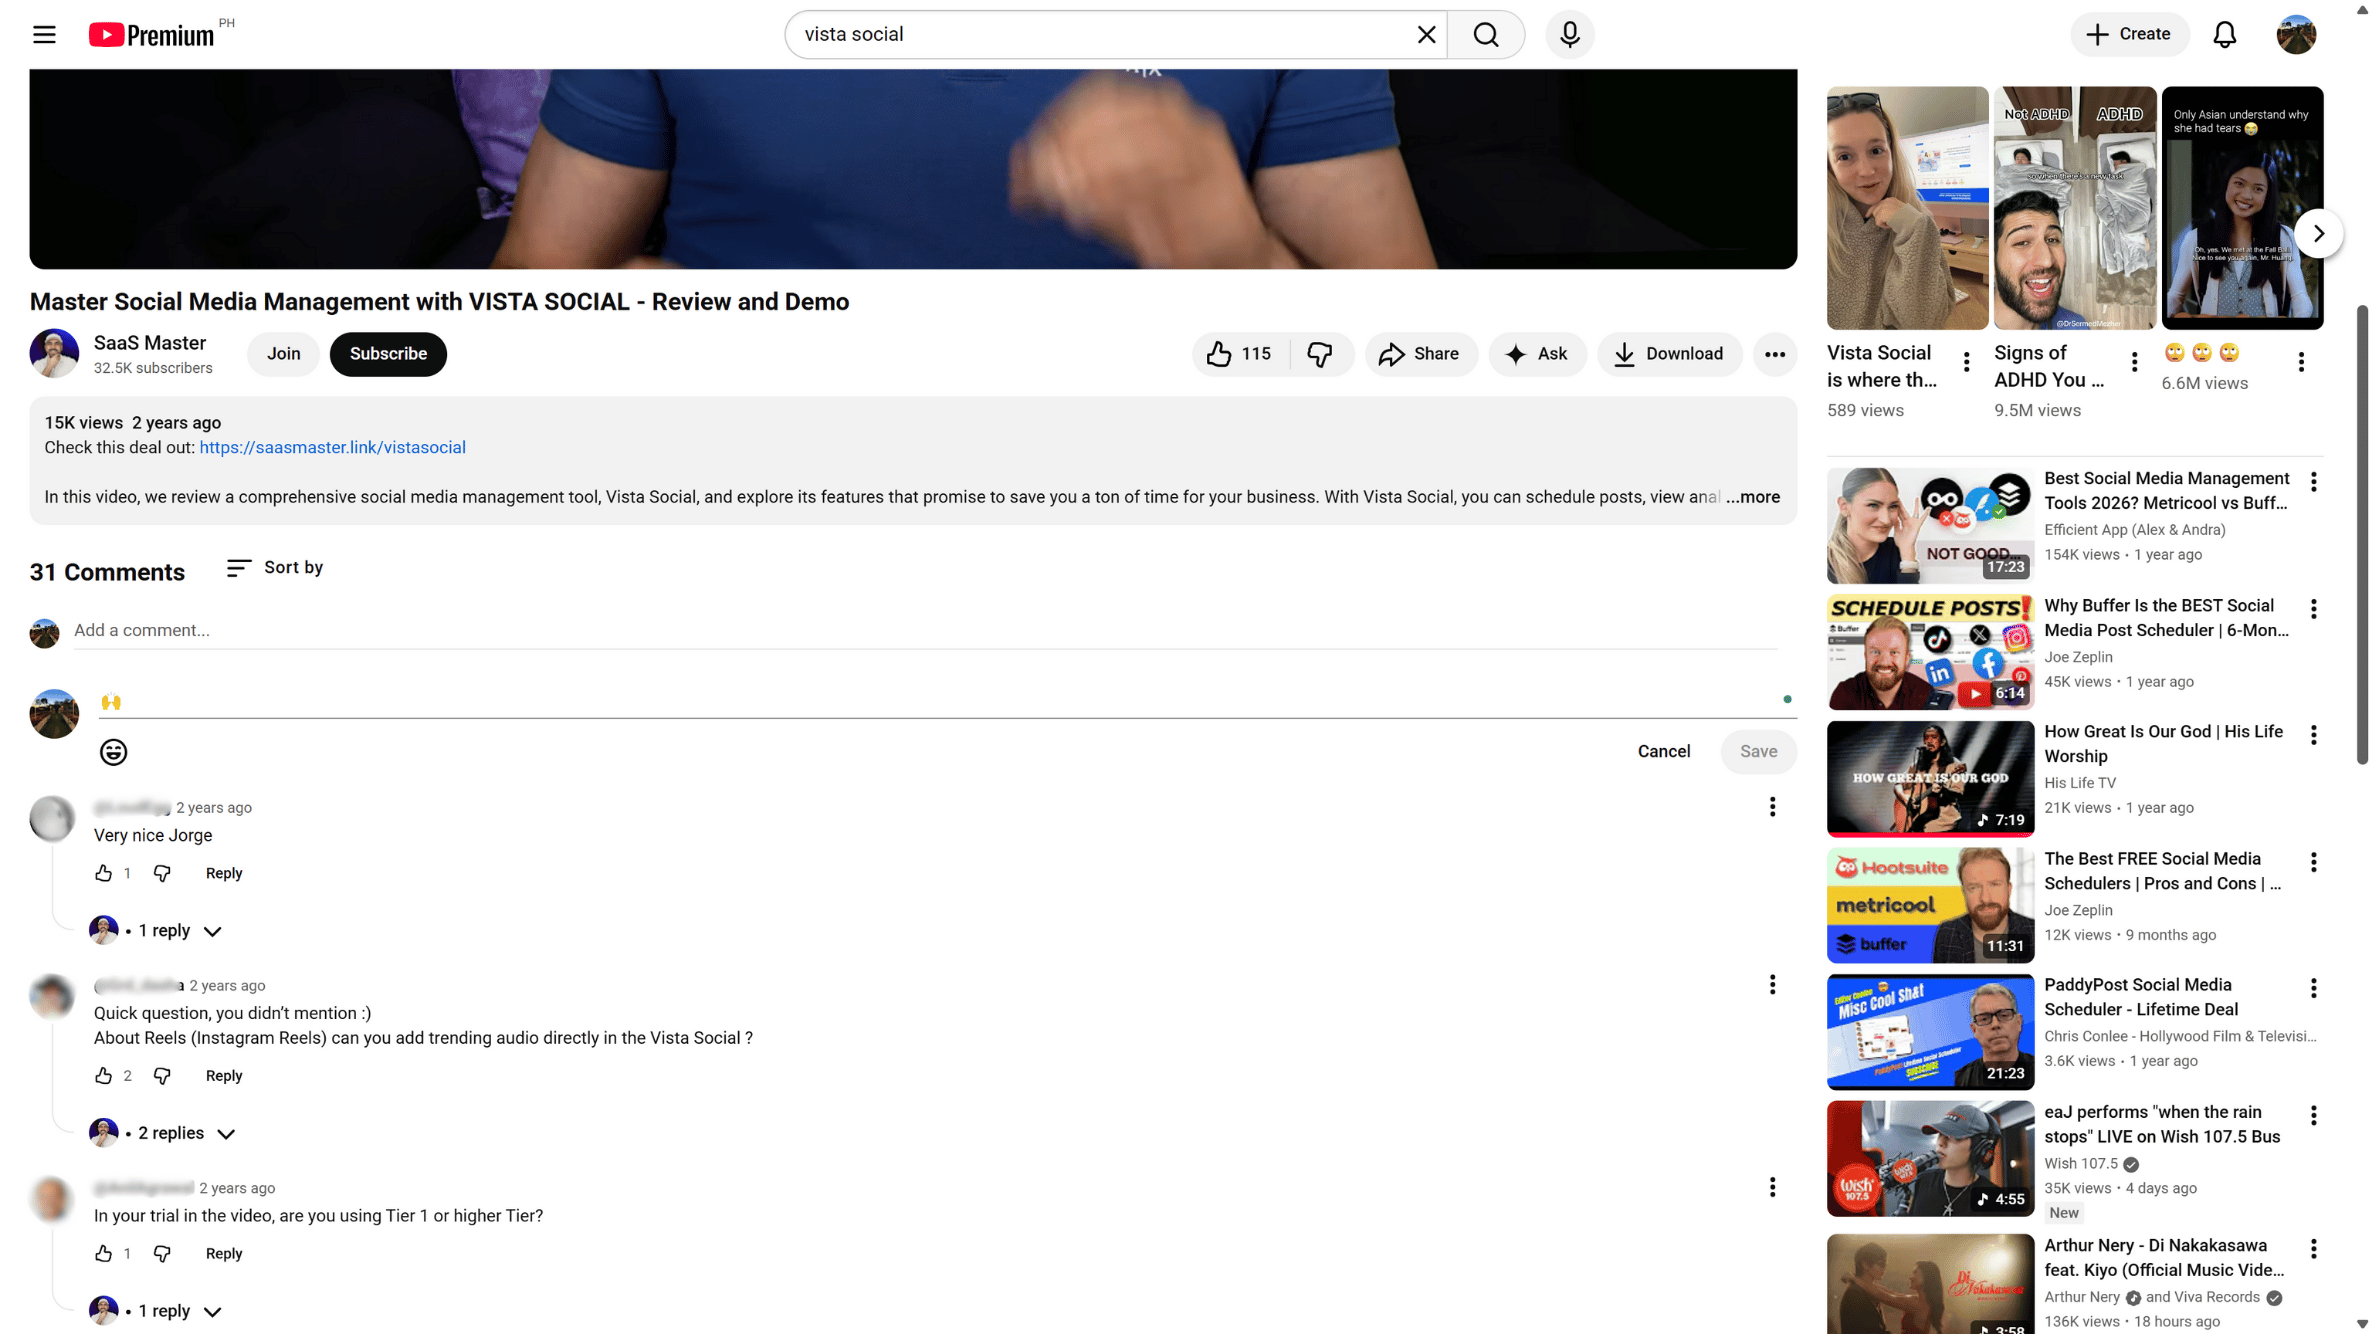Dislike the video with thumbs down
Image resolution: width=2374 pixels, height=1336 pixels.
[1319, 355]
